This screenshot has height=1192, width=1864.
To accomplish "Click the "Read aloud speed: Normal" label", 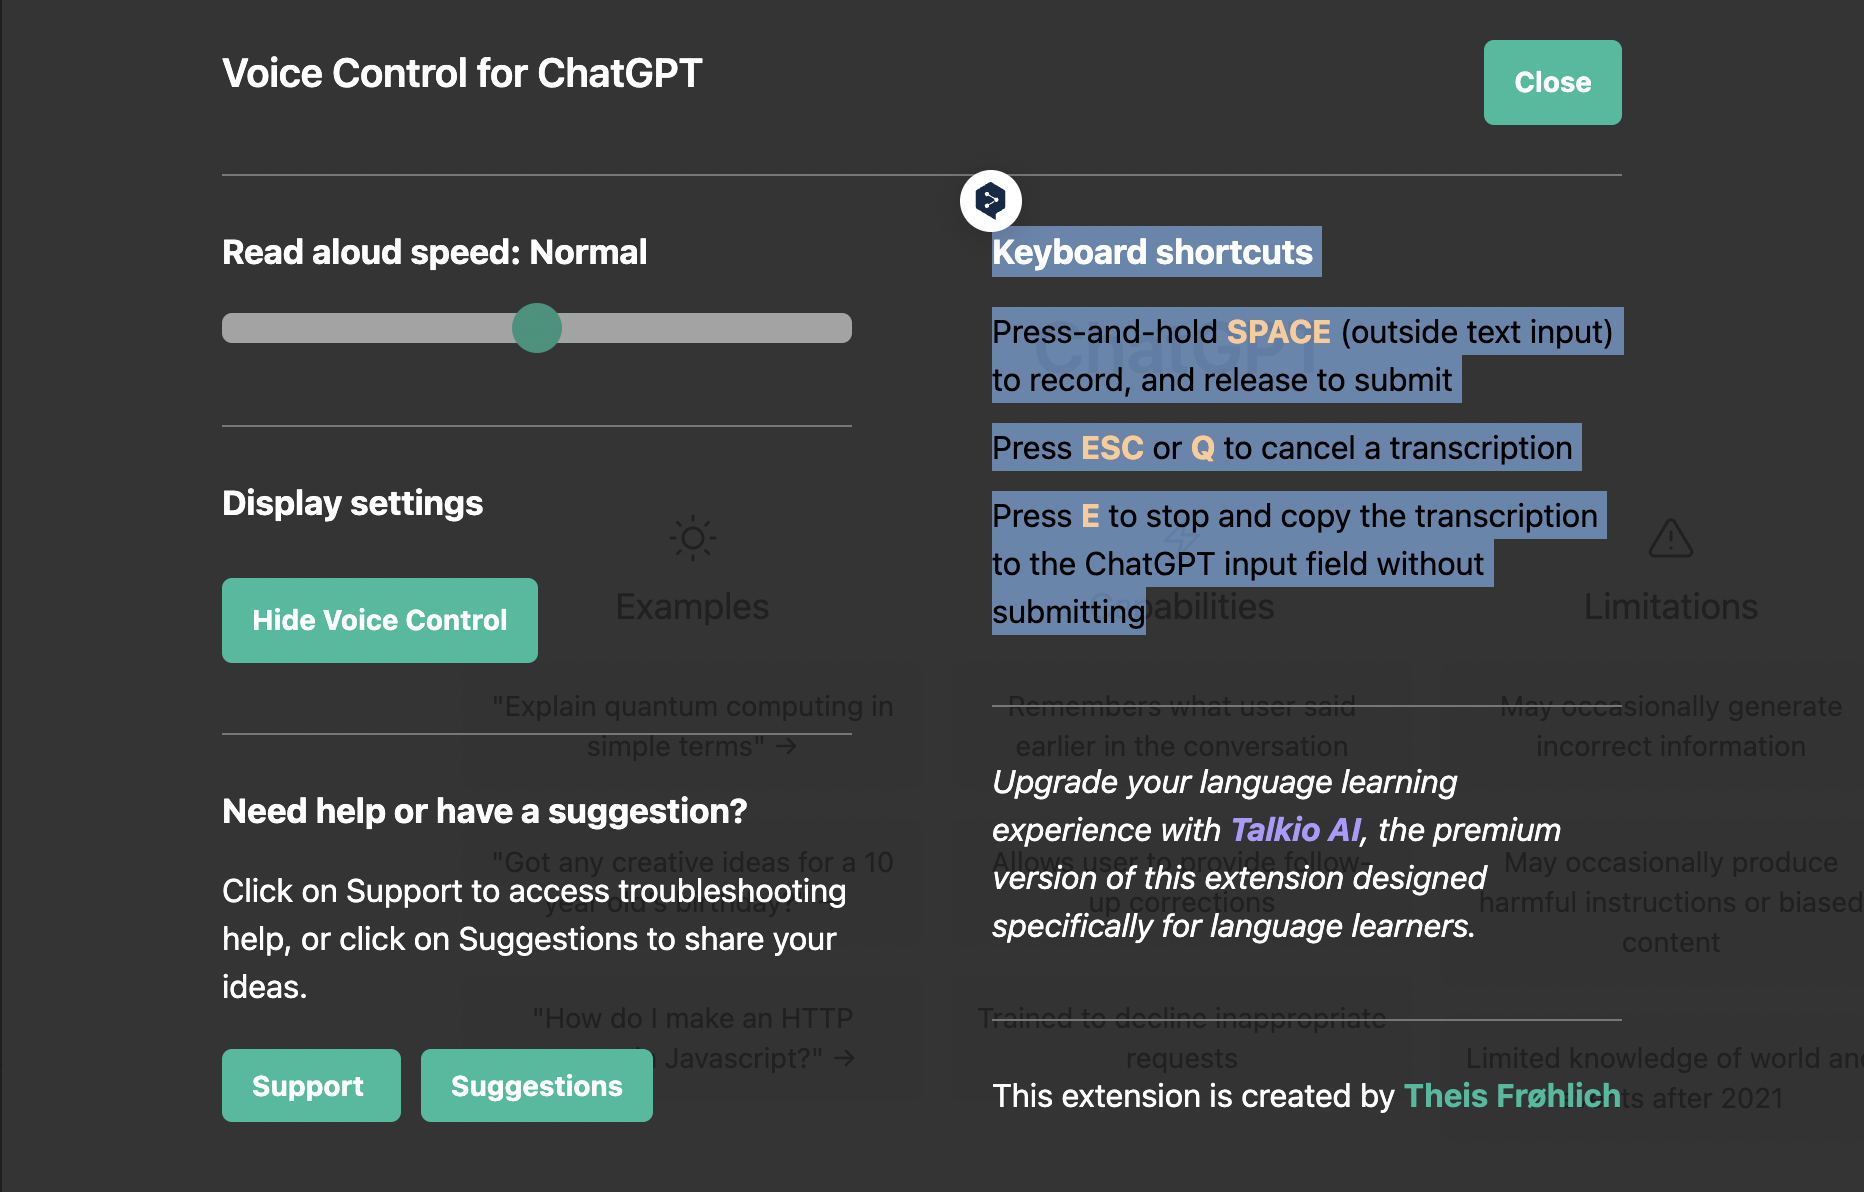I will click(x=435, y=252).
